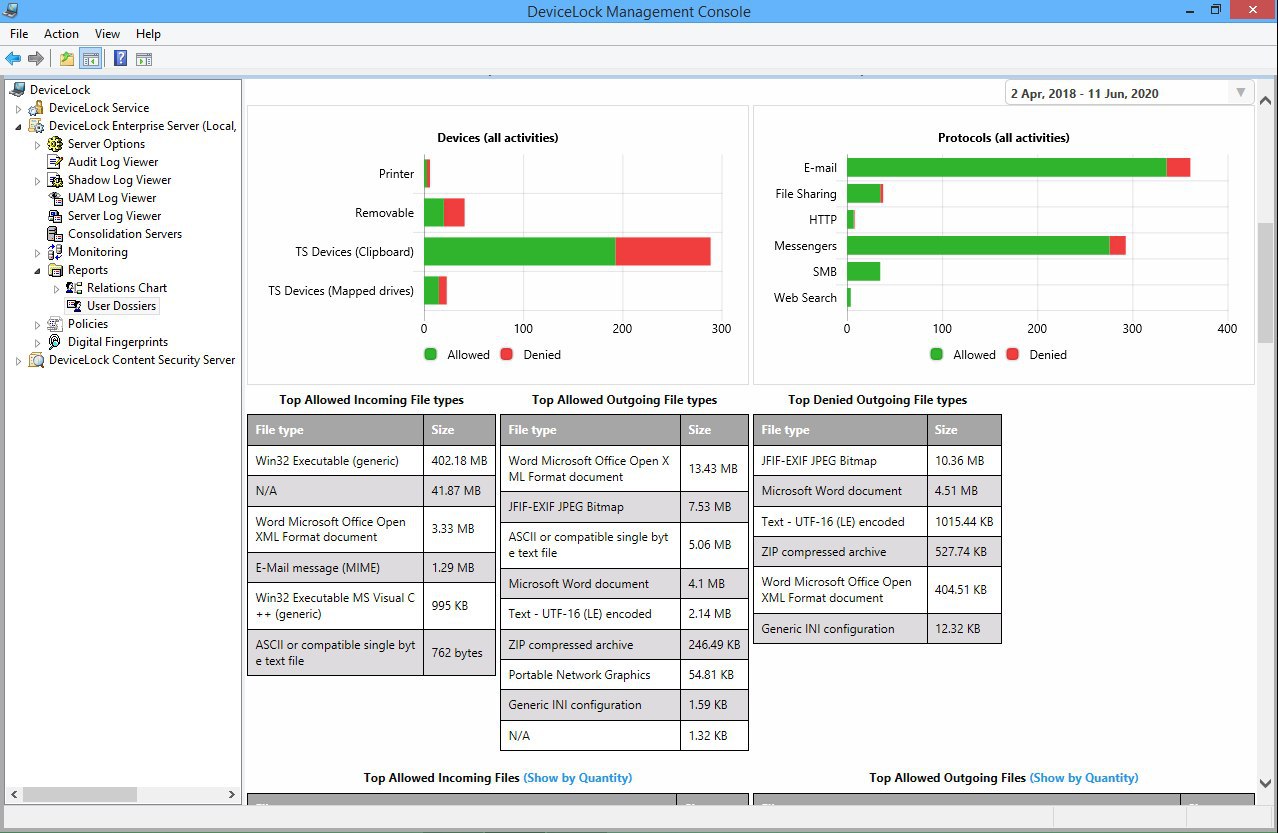The height and width of the screenshot is (833, 1278).
Task: Expand the DeviceLock Service node
Action: click(19, 108)
